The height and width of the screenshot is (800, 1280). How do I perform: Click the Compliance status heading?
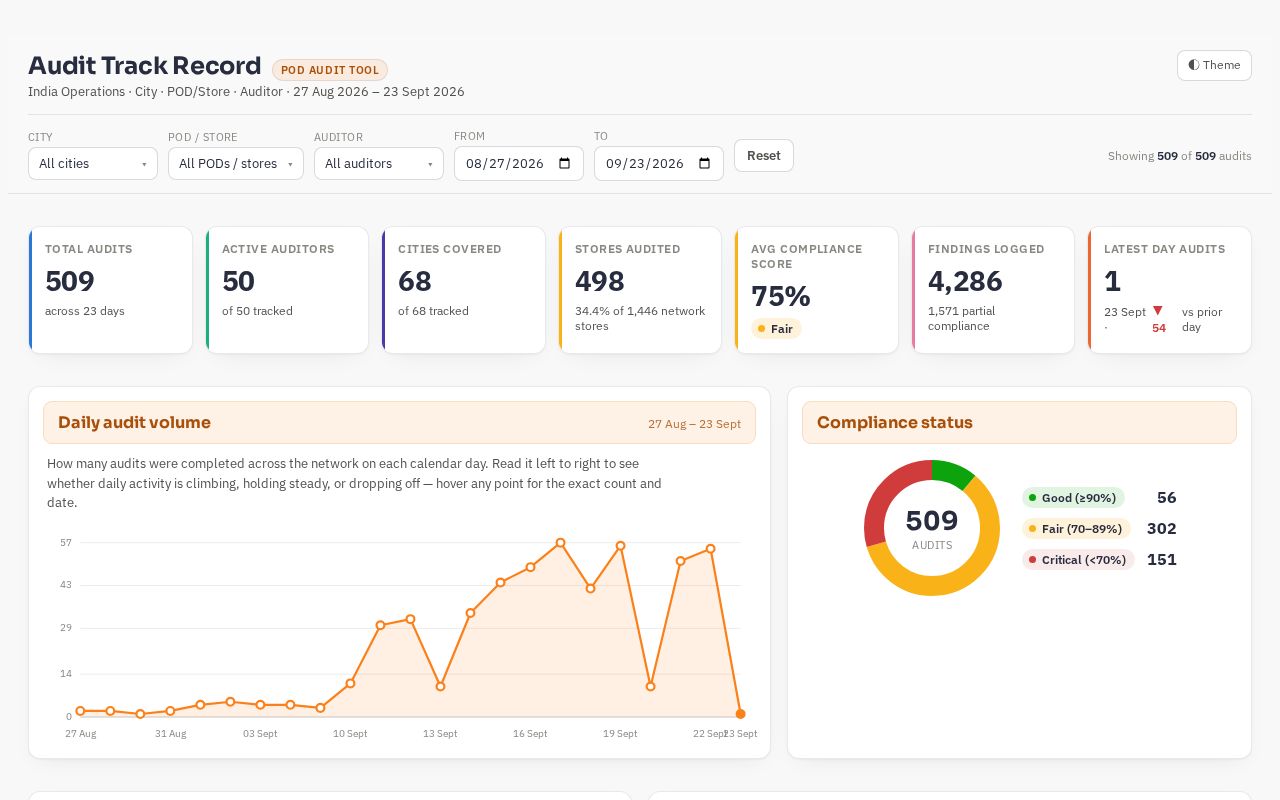[x=895, y=423]
